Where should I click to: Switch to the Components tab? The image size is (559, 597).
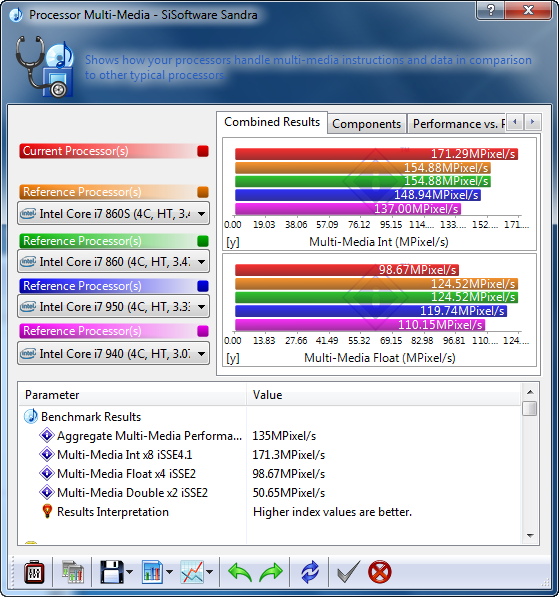coord(366,124)
